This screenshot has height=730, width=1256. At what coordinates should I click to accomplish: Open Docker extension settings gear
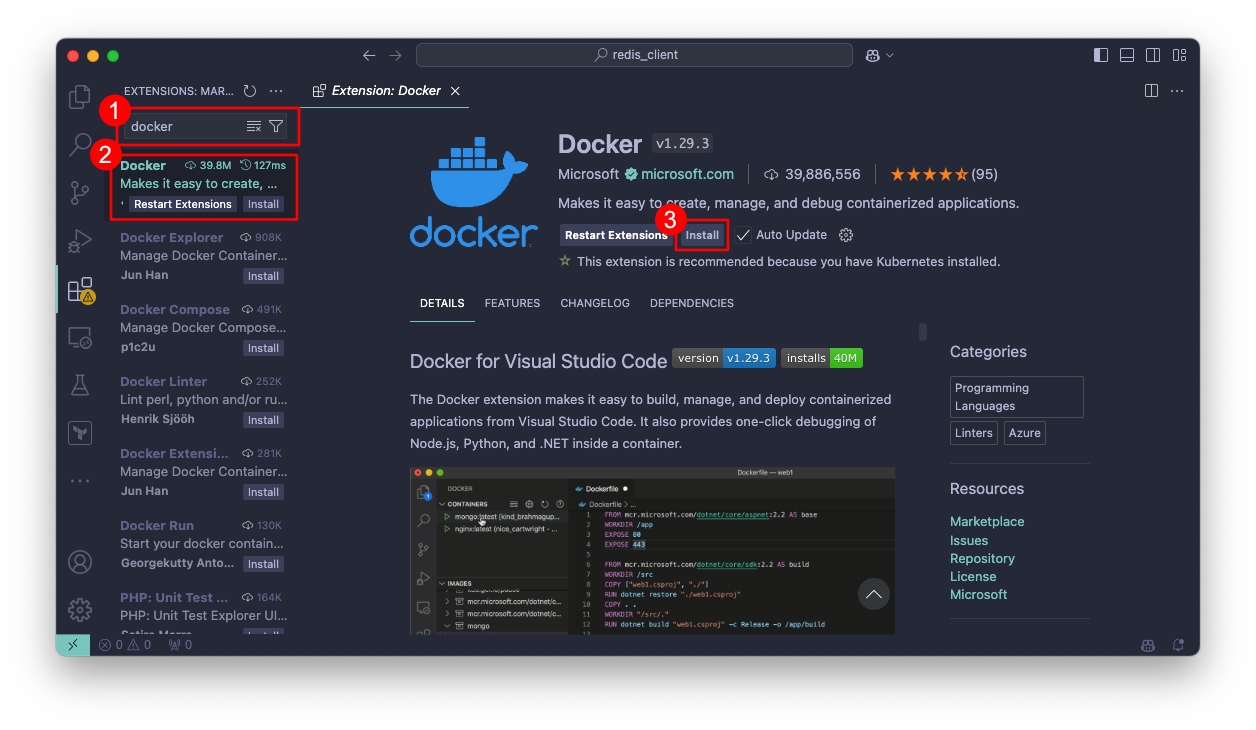coord(846,235)
